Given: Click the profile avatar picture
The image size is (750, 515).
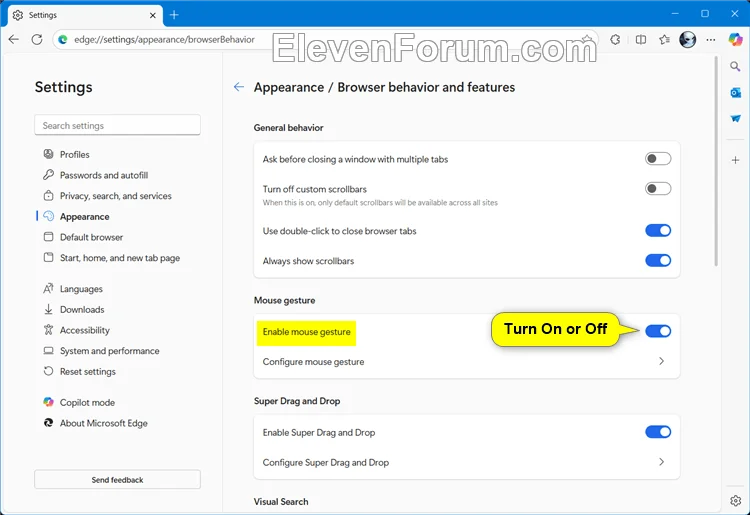Looking at the screenshot, I should (x=687, y=40).
